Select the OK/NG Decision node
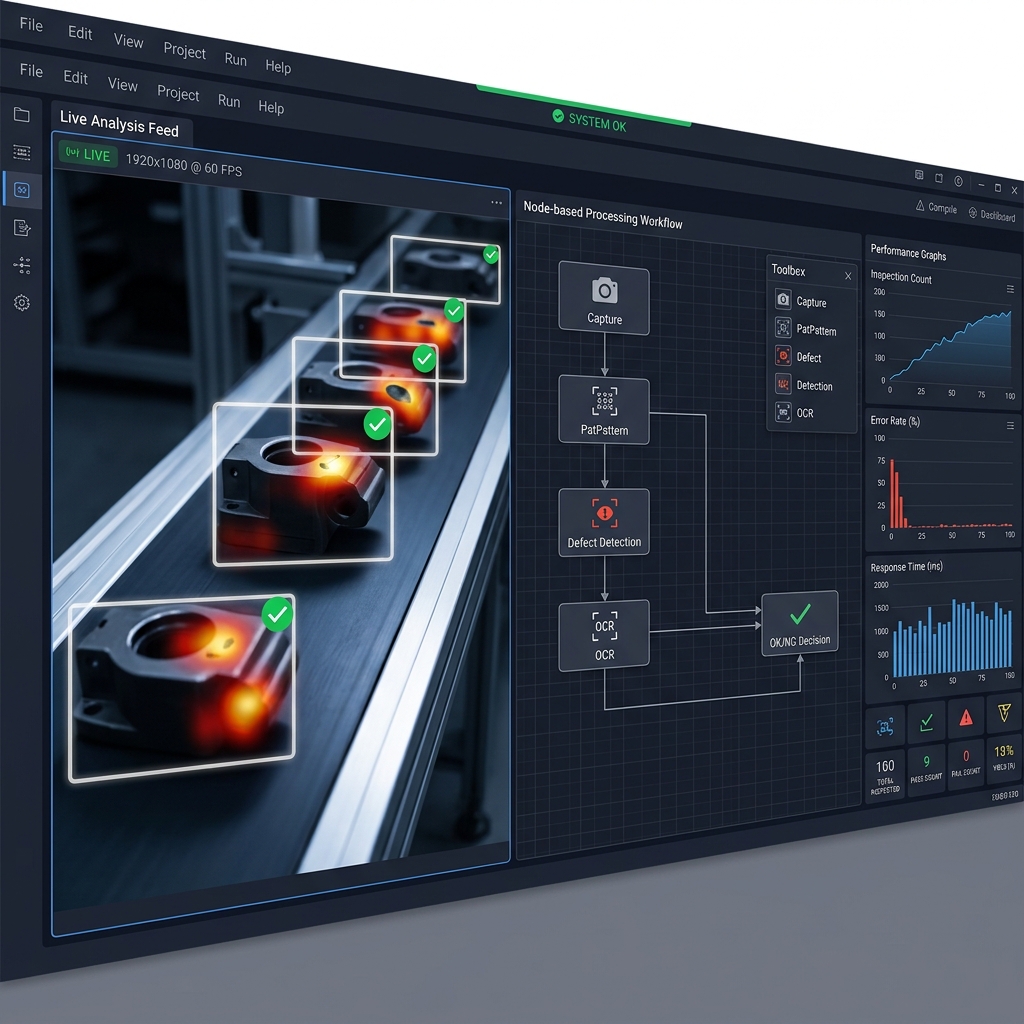This screenshot has width=1024, height=1024. tap(800, 623)
